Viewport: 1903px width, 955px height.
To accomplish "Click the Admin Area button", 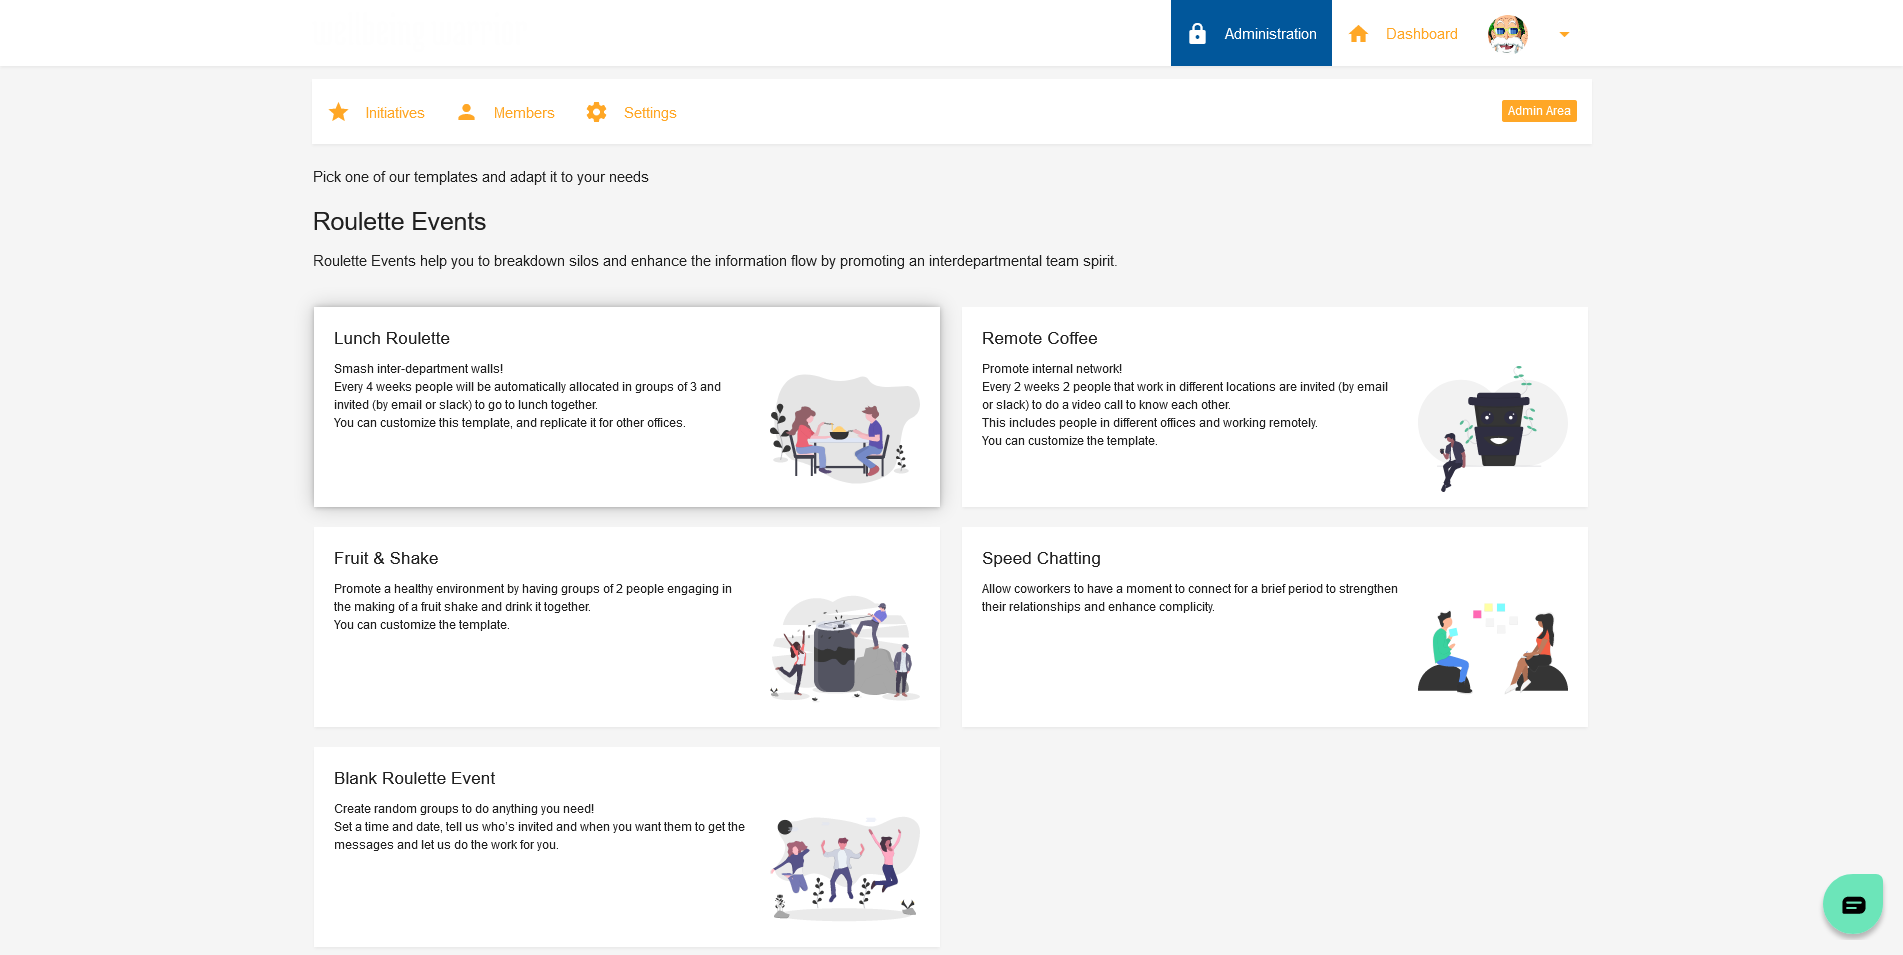I will click(1539, 110).
